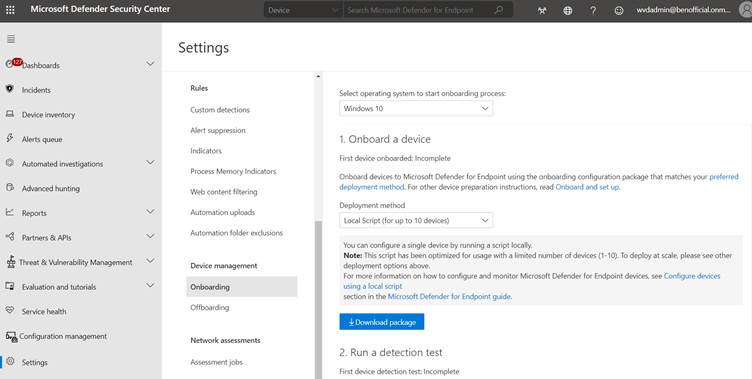
Task: Open the Windows 10 operating system dropdown
Action: pyautogui.click(x=416, y=108)
